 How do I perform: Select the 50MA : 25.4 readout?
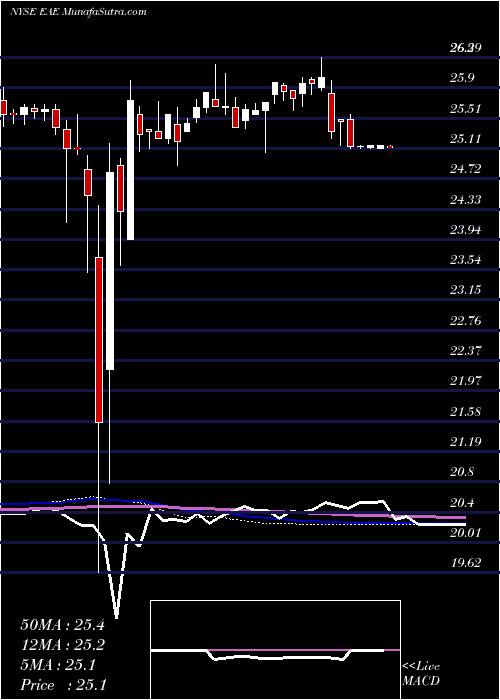click(62, 625)
